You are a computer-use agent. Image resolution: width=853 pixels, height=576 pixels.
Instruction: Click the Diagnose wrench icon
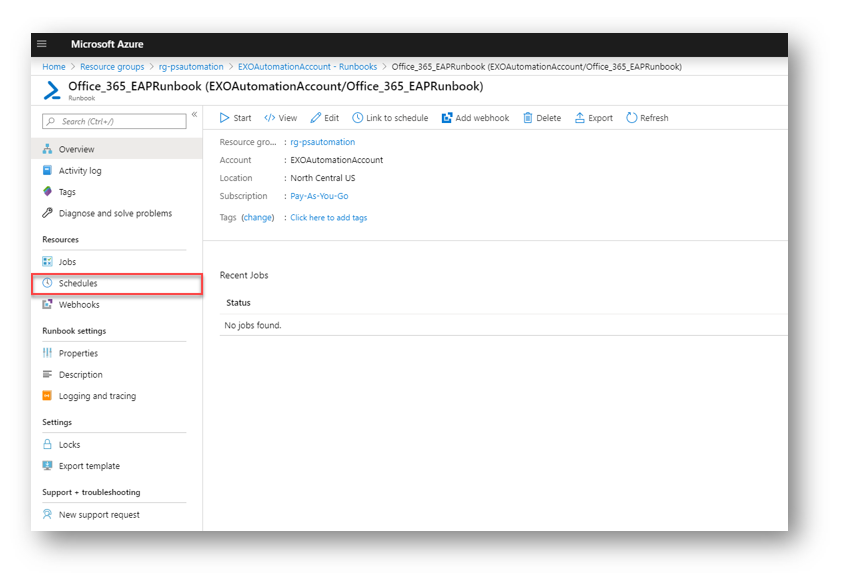pyautogui.click(x=47, y=213)
